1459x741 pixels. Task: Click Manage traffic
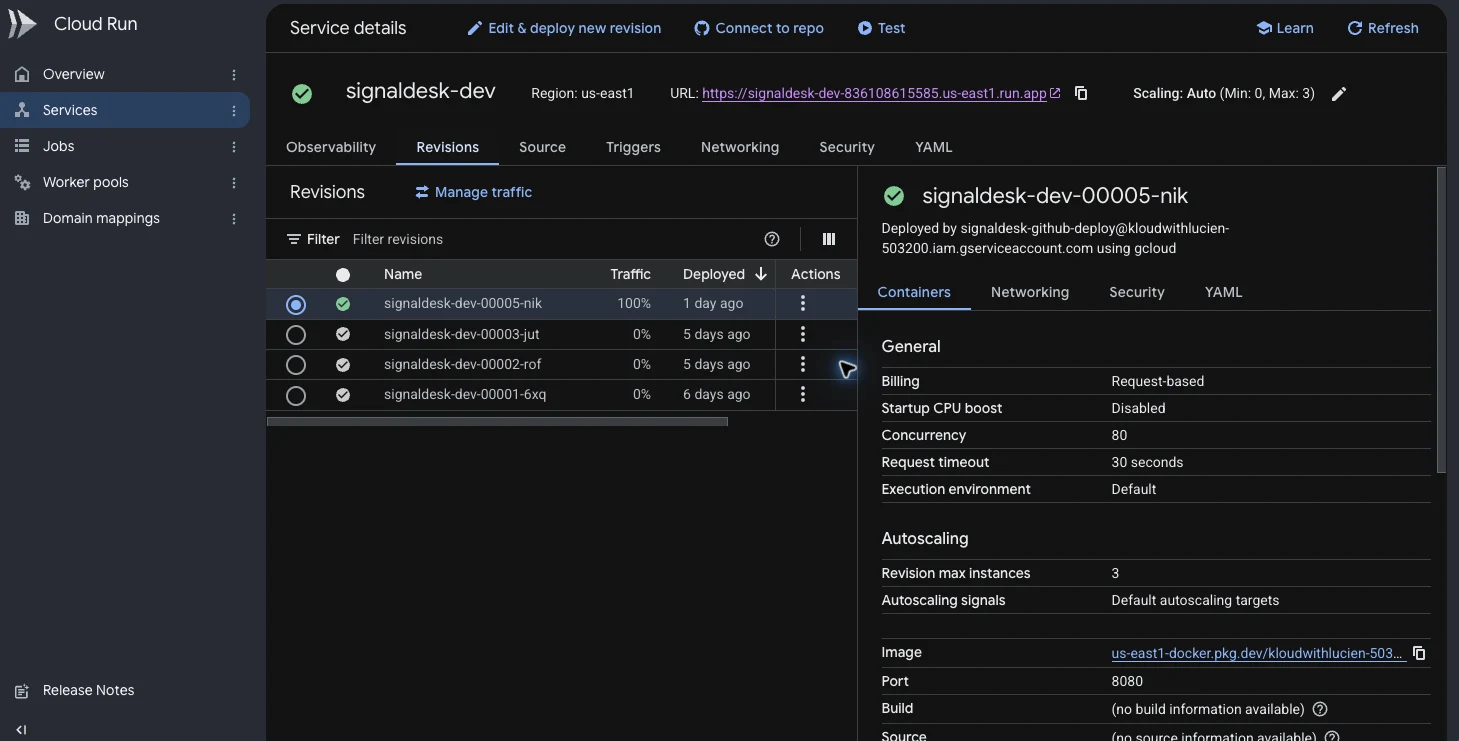coord(473,192)
